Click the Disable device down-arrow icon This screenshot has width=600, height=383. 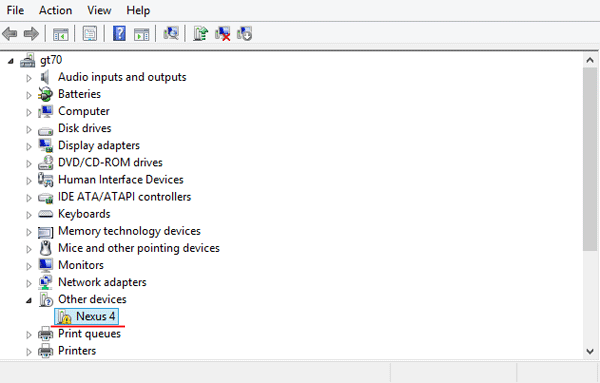(x=245, y=34)
